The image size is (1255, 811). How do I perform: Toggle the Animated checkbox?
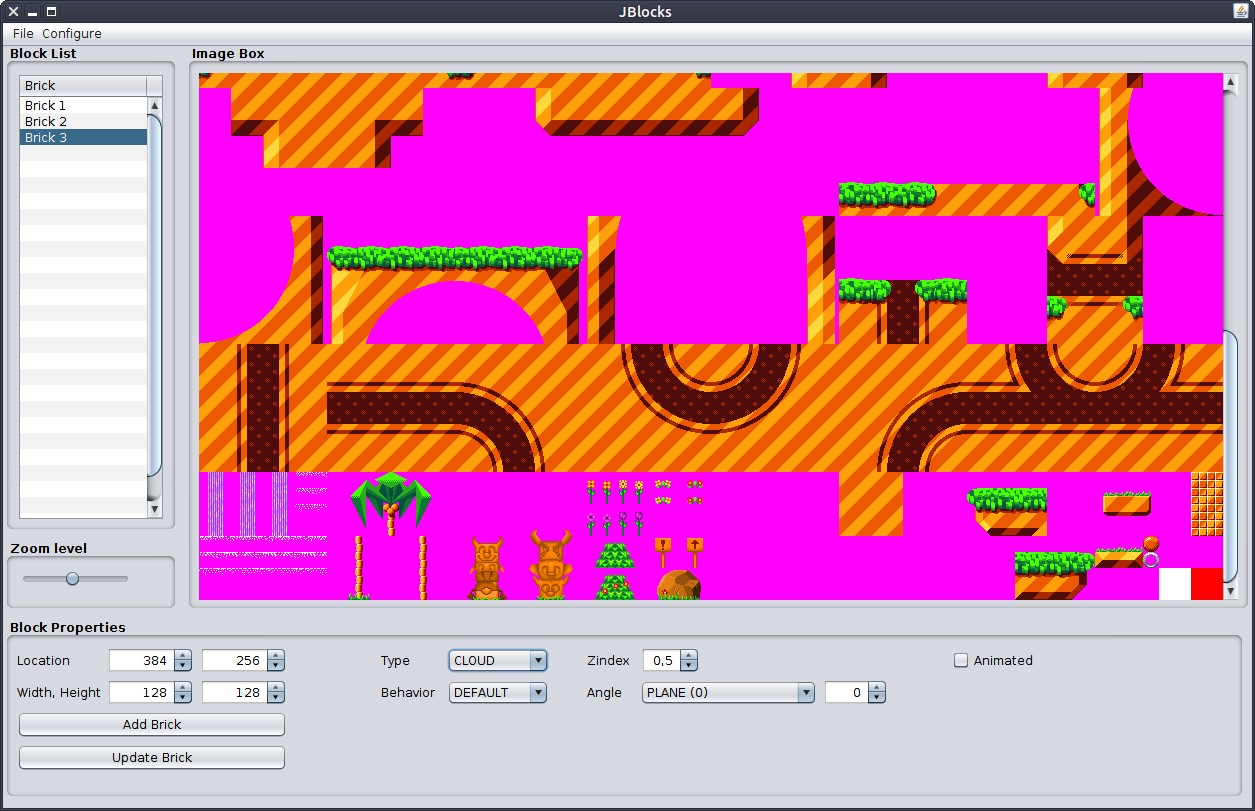pyautogui.click(x=961, y=660)
